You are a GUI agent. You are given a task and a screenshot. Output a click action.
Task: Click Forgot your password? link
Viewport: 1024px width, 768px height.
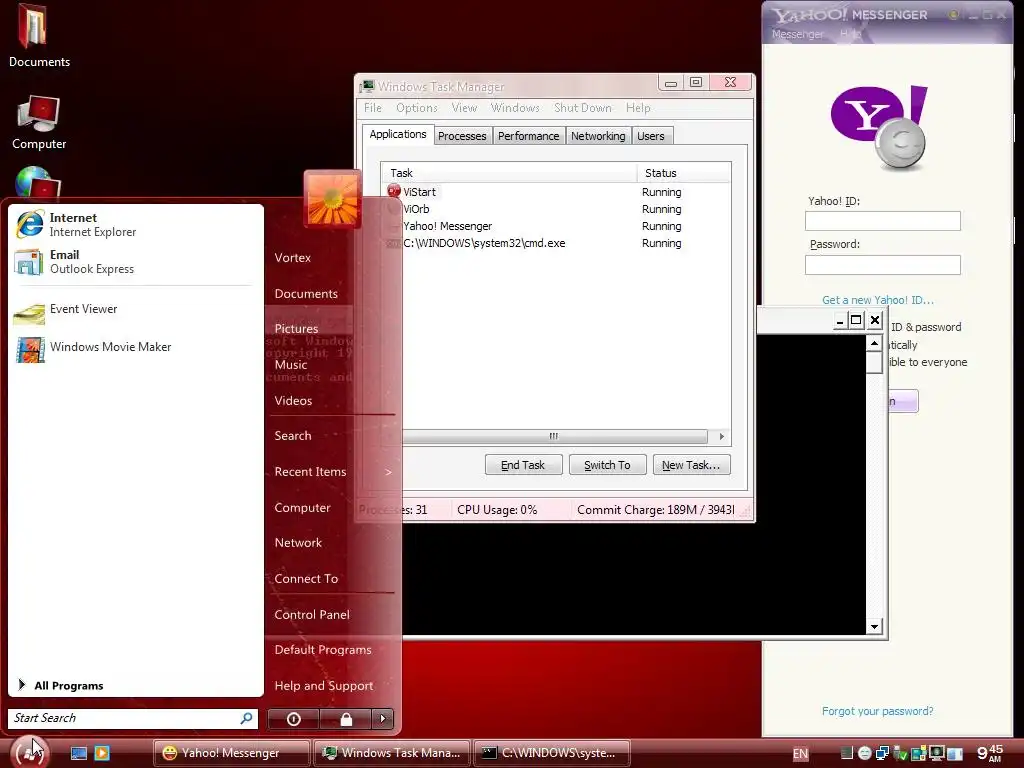[x=878, y=711]
